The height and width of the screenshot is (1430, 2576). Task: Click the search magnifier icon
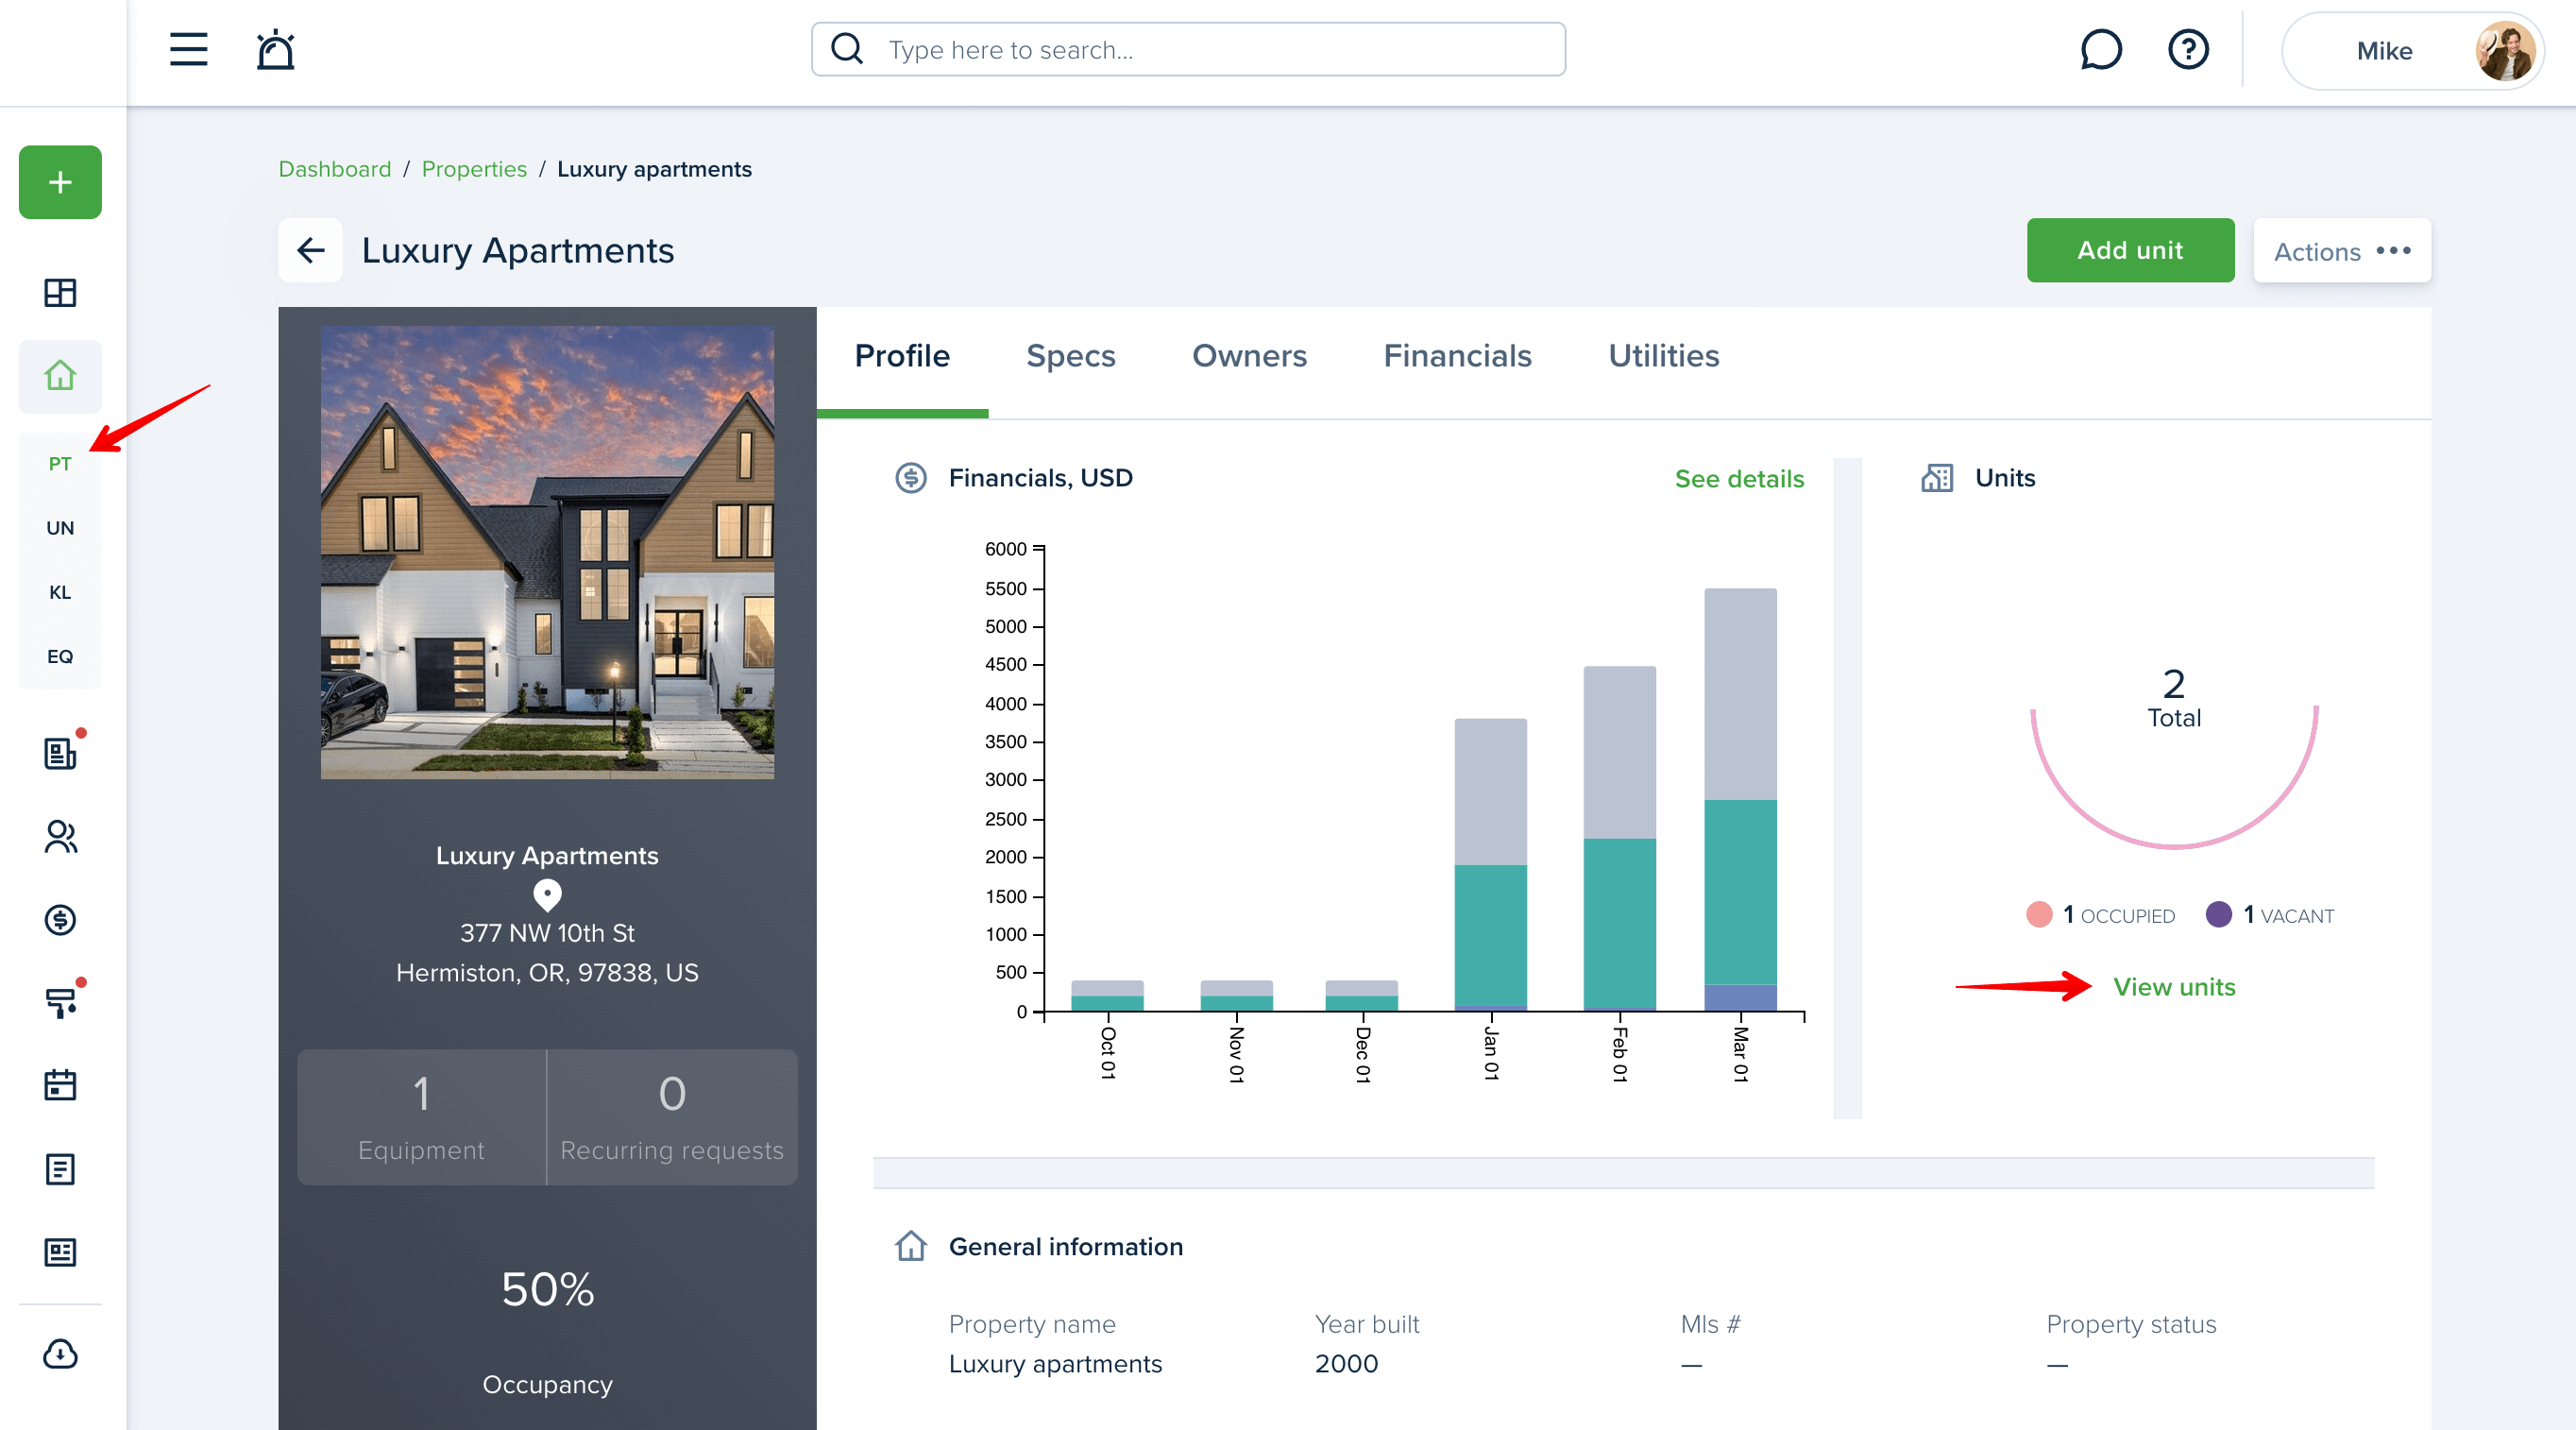pyautogui.click(x=847, y=49)
